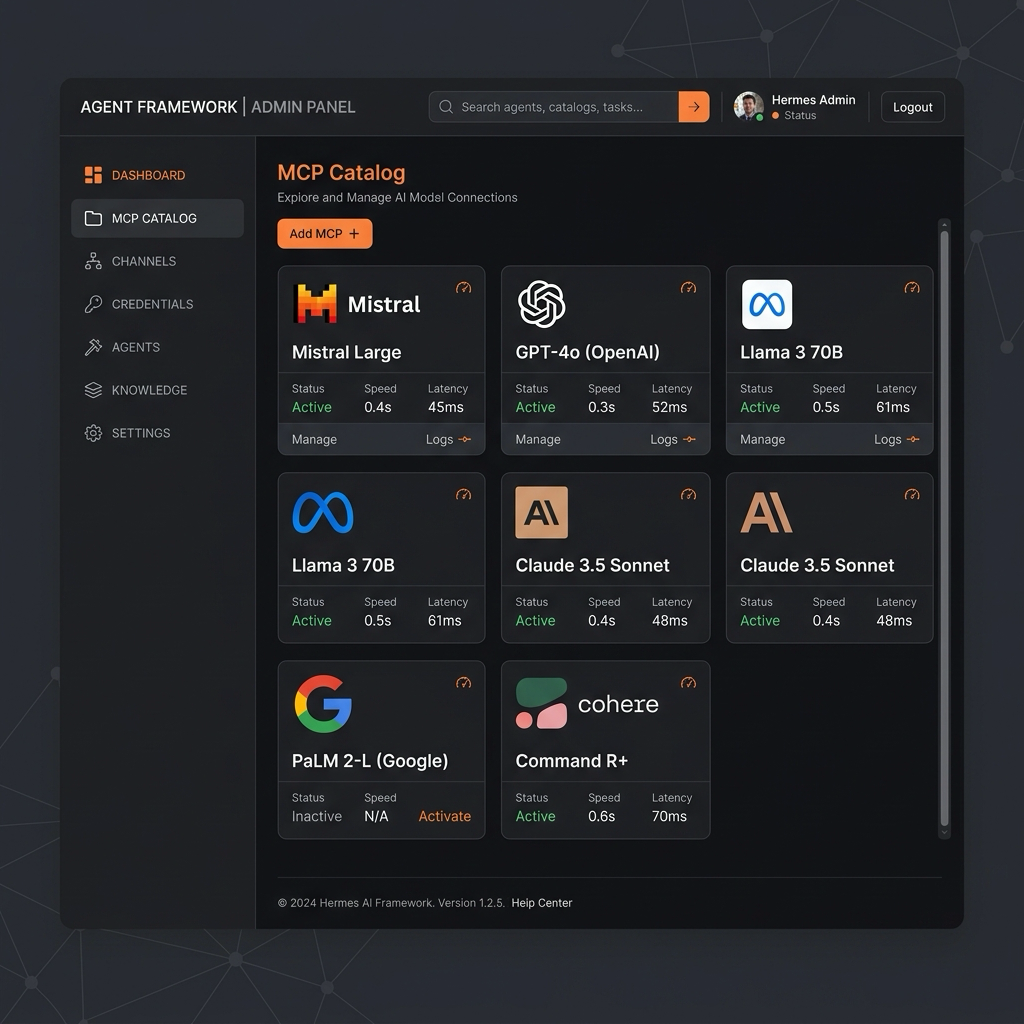
Task: Click gauge icon on PaLM 2-L card
Action: [x=463, y=682]
